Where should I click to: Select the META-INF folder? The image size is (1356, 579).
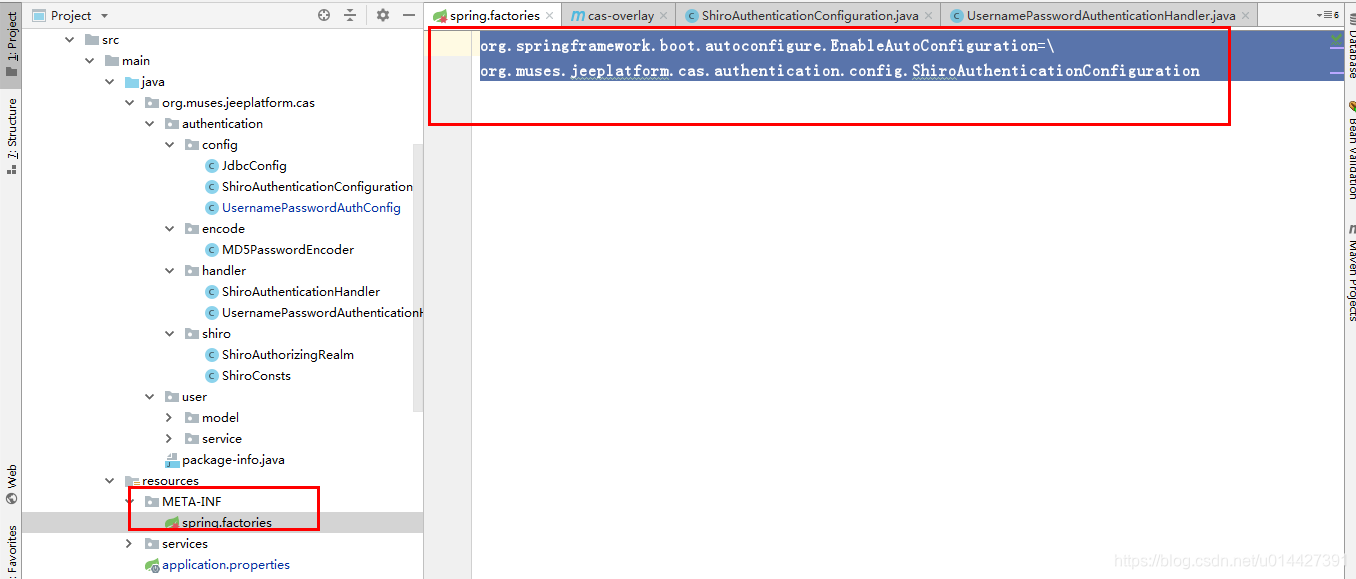click(192, 502)
